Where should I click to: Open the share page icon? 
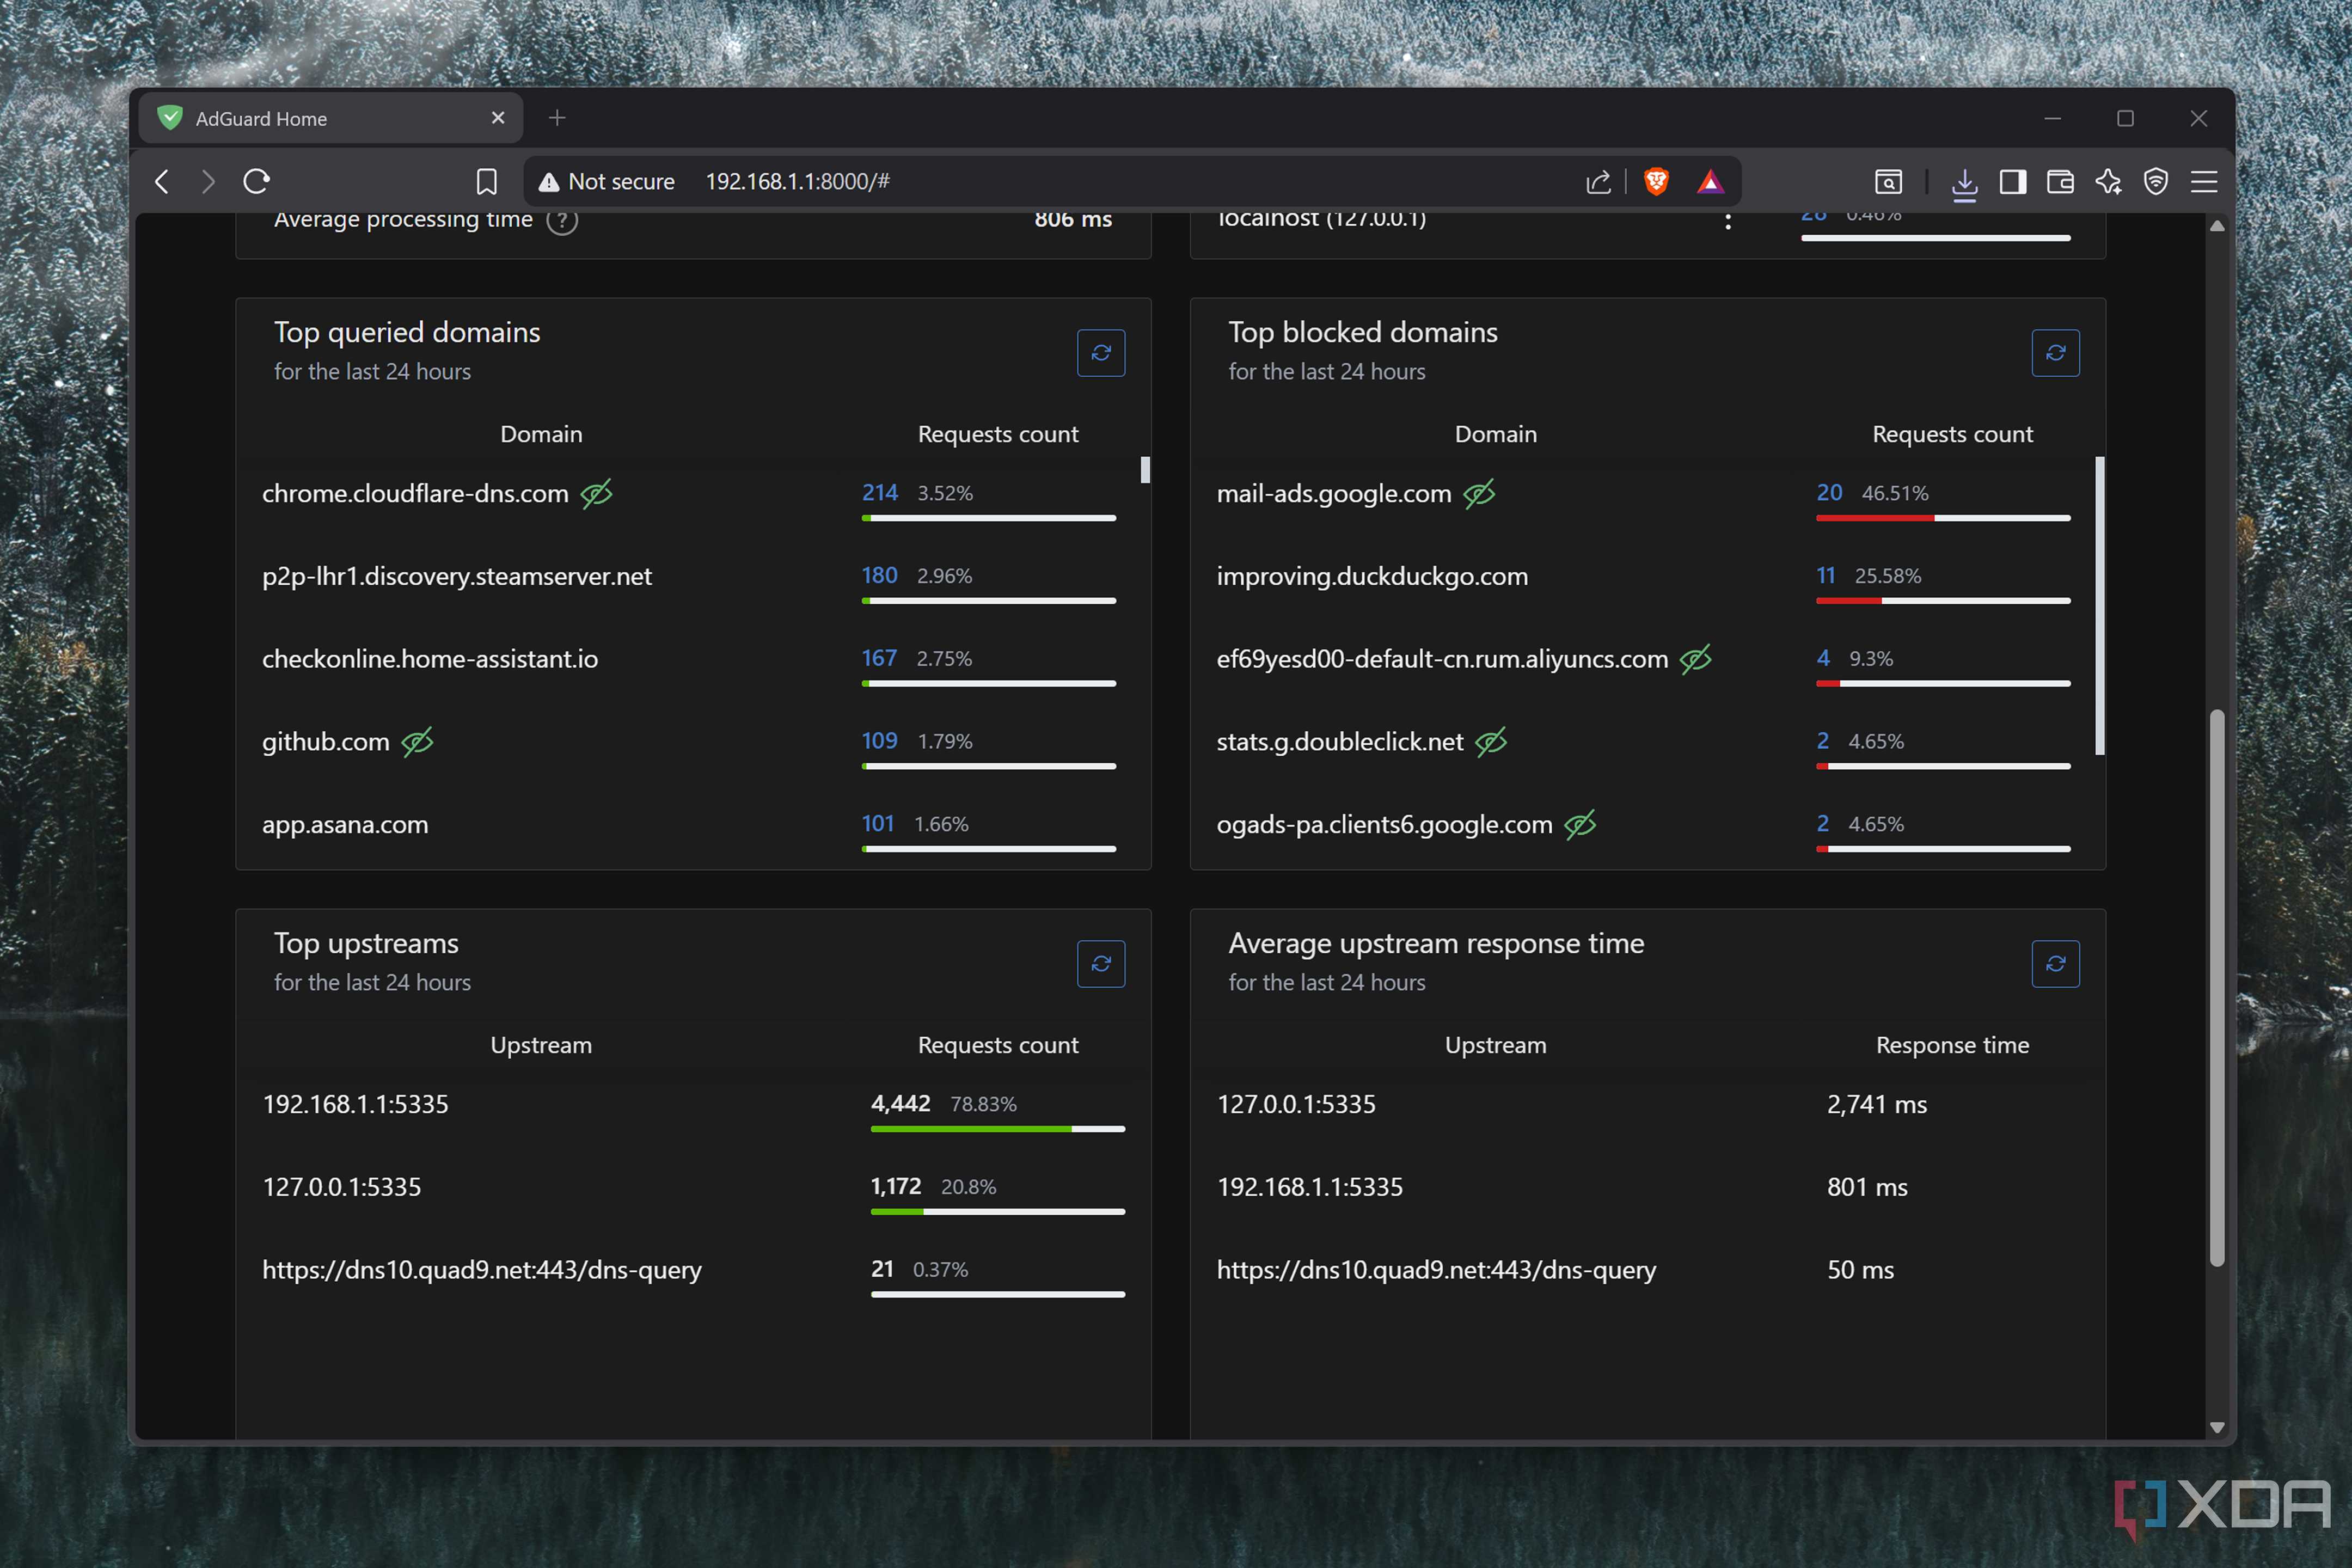tap(1598, 182)
